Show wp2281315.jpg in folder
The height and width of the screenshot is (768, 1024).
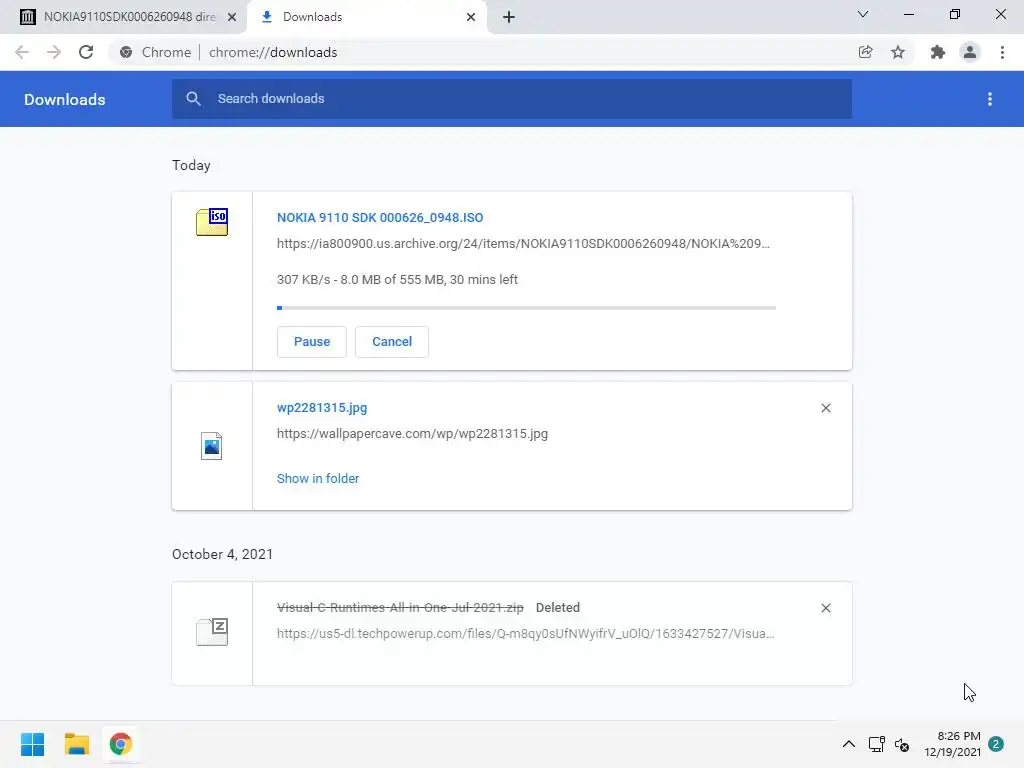pos(318,479)
